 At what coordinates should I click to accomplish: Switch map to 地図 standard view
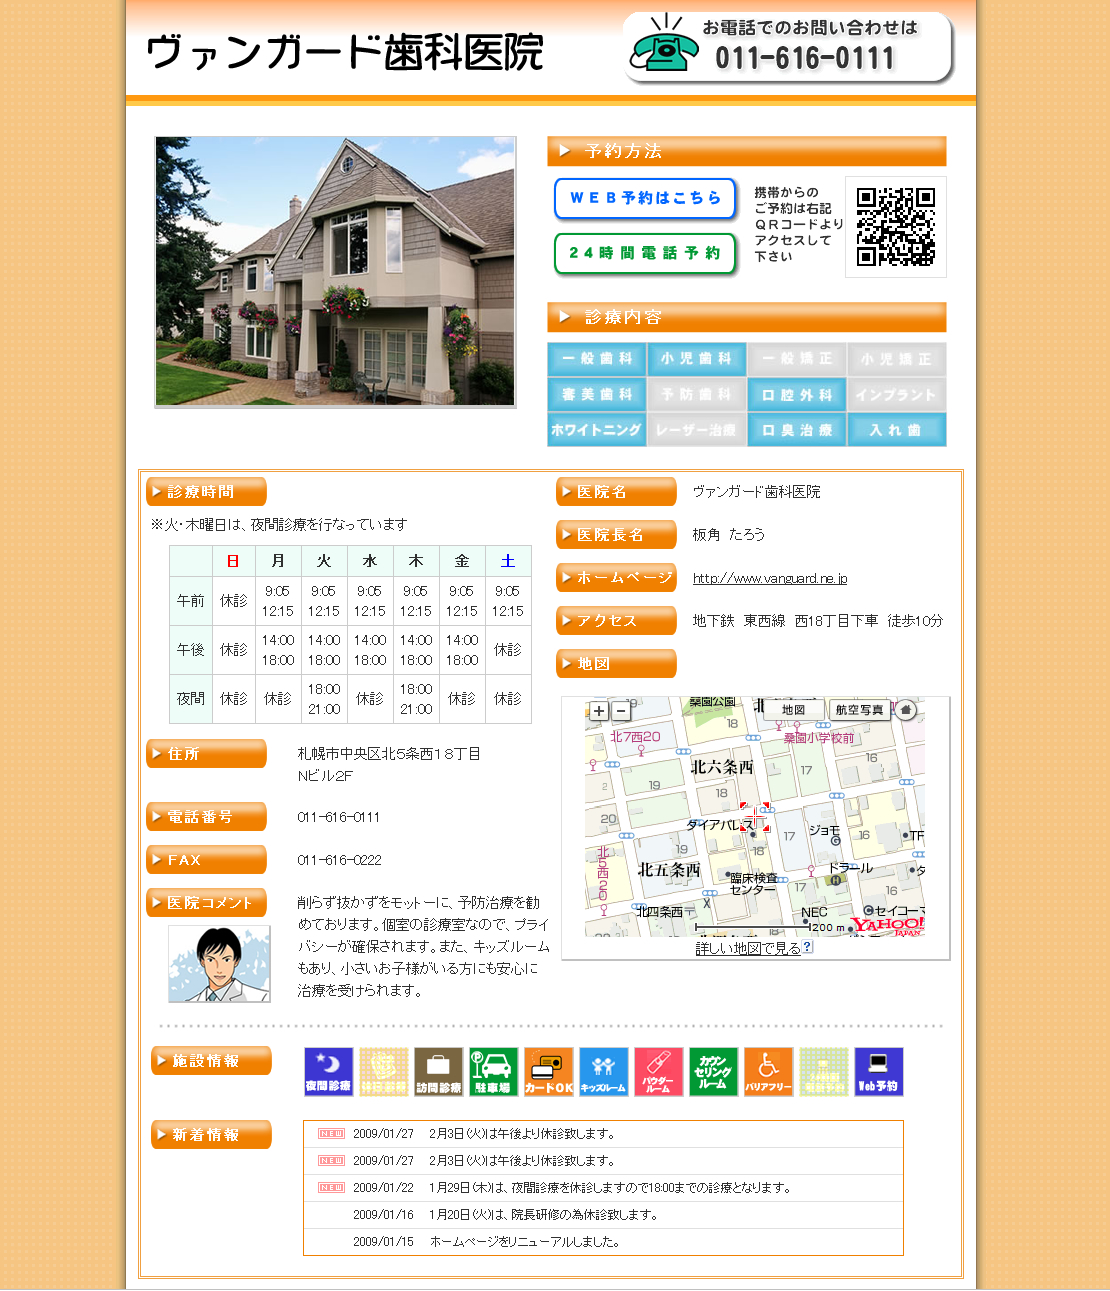tap(793, 710)
